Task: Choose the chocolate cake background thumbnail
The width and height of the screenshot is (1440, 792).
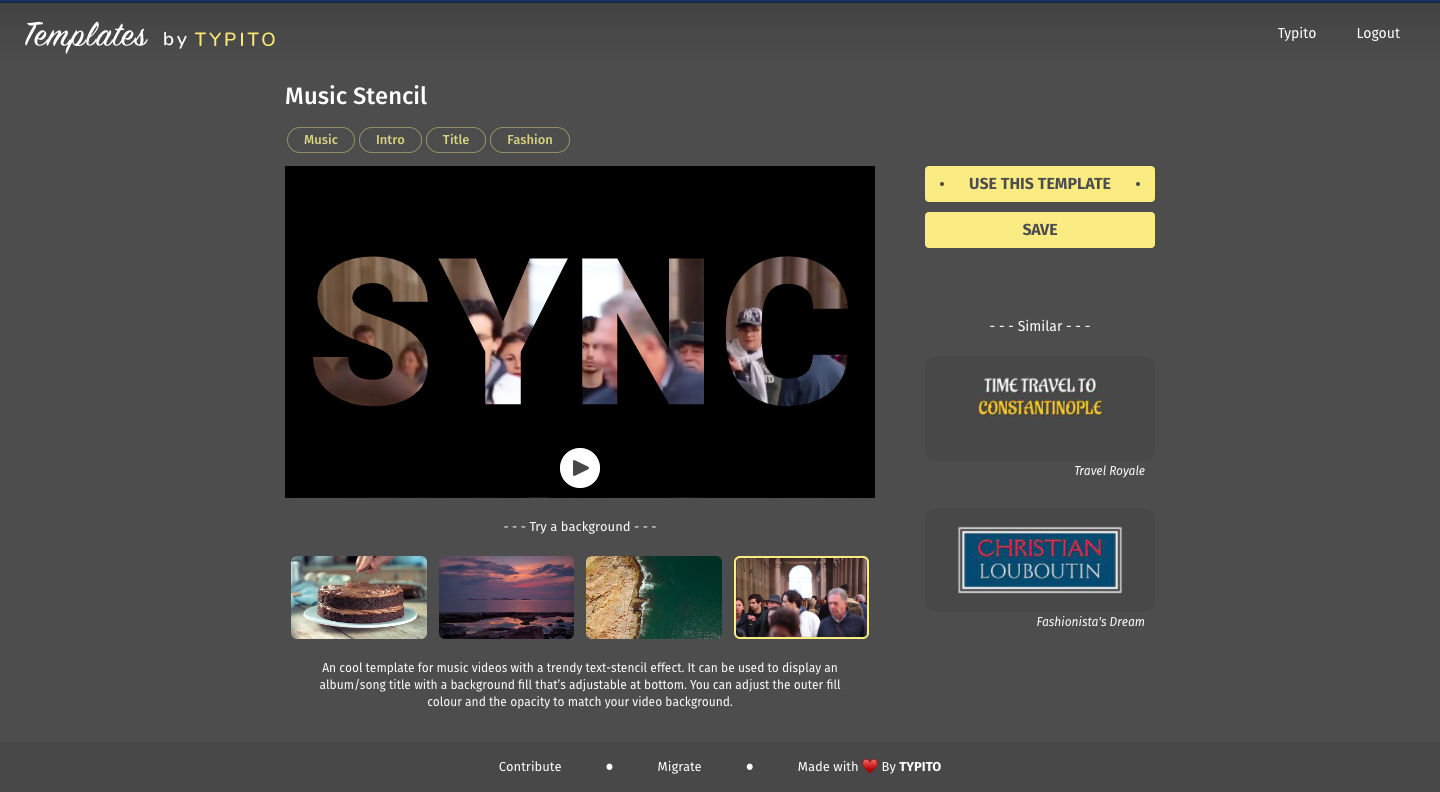Action: tap(359, 597)
